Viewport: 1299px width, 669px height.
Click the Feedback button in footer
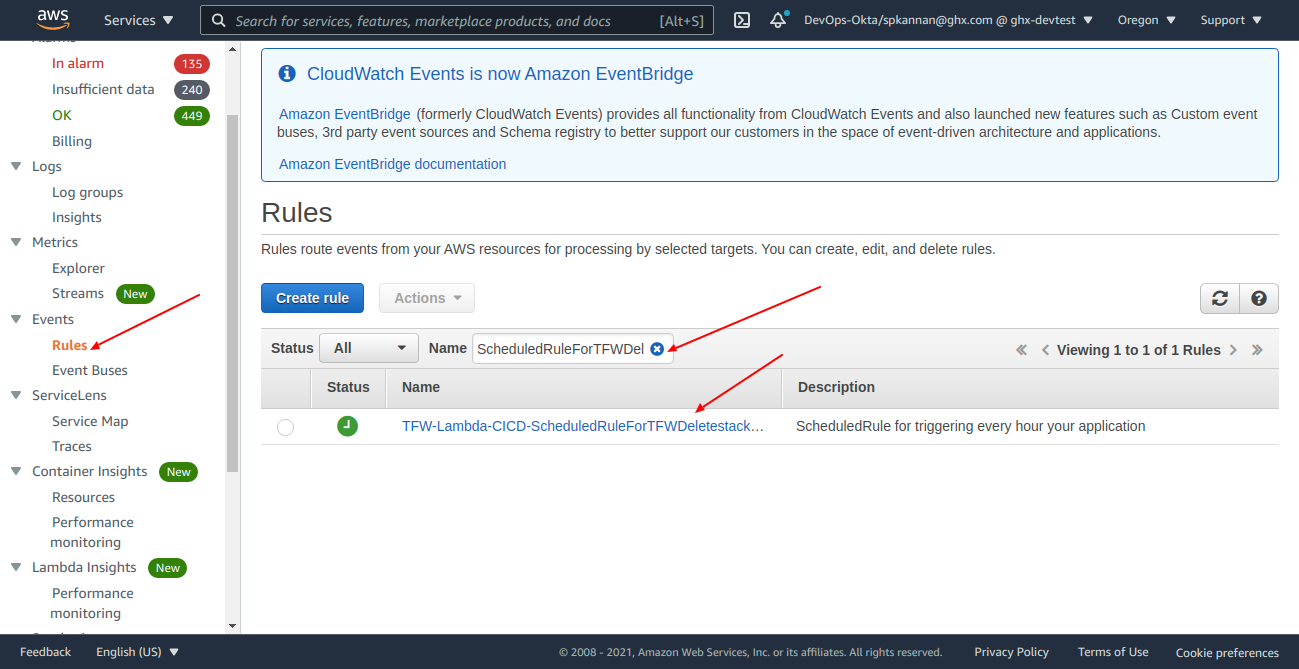pos(46,652)
